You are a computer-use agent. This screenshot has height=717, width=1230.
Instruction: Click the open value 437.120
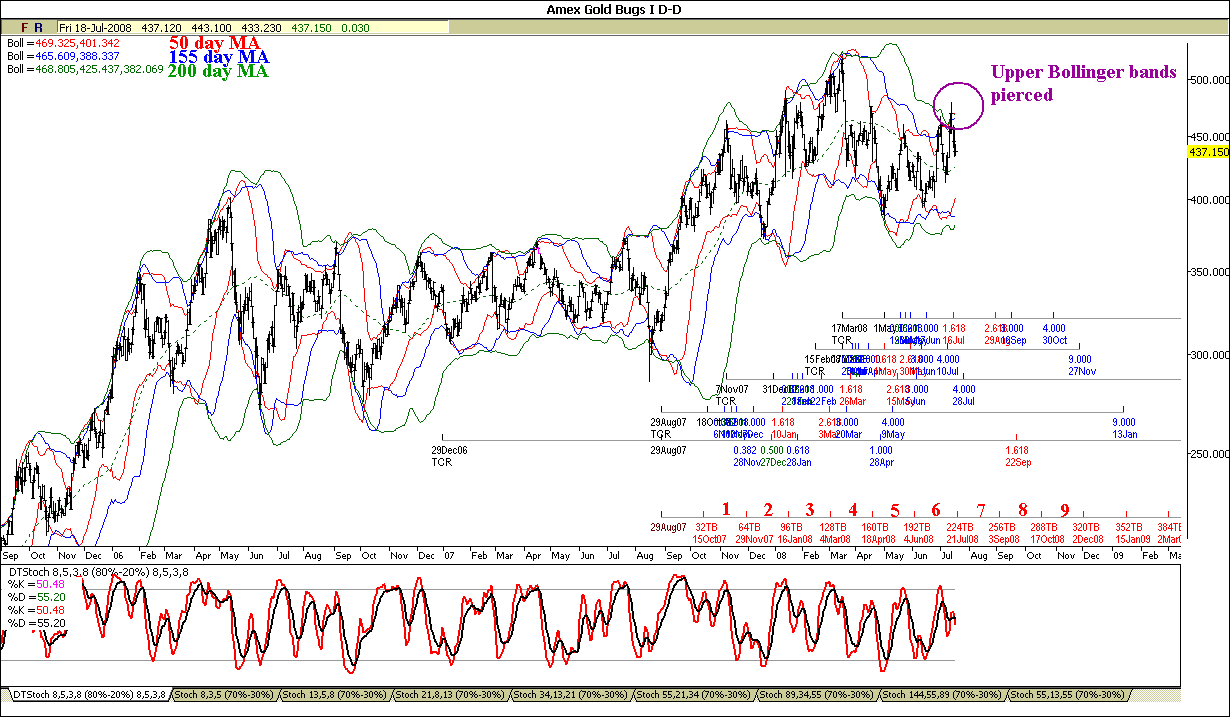click(x=162, y=28)
